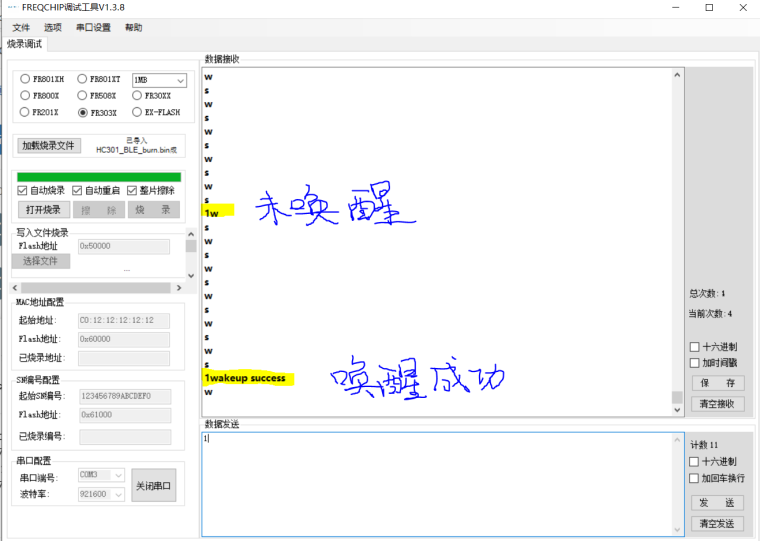Click the 关闭串口 button

[x=153, y=485]
